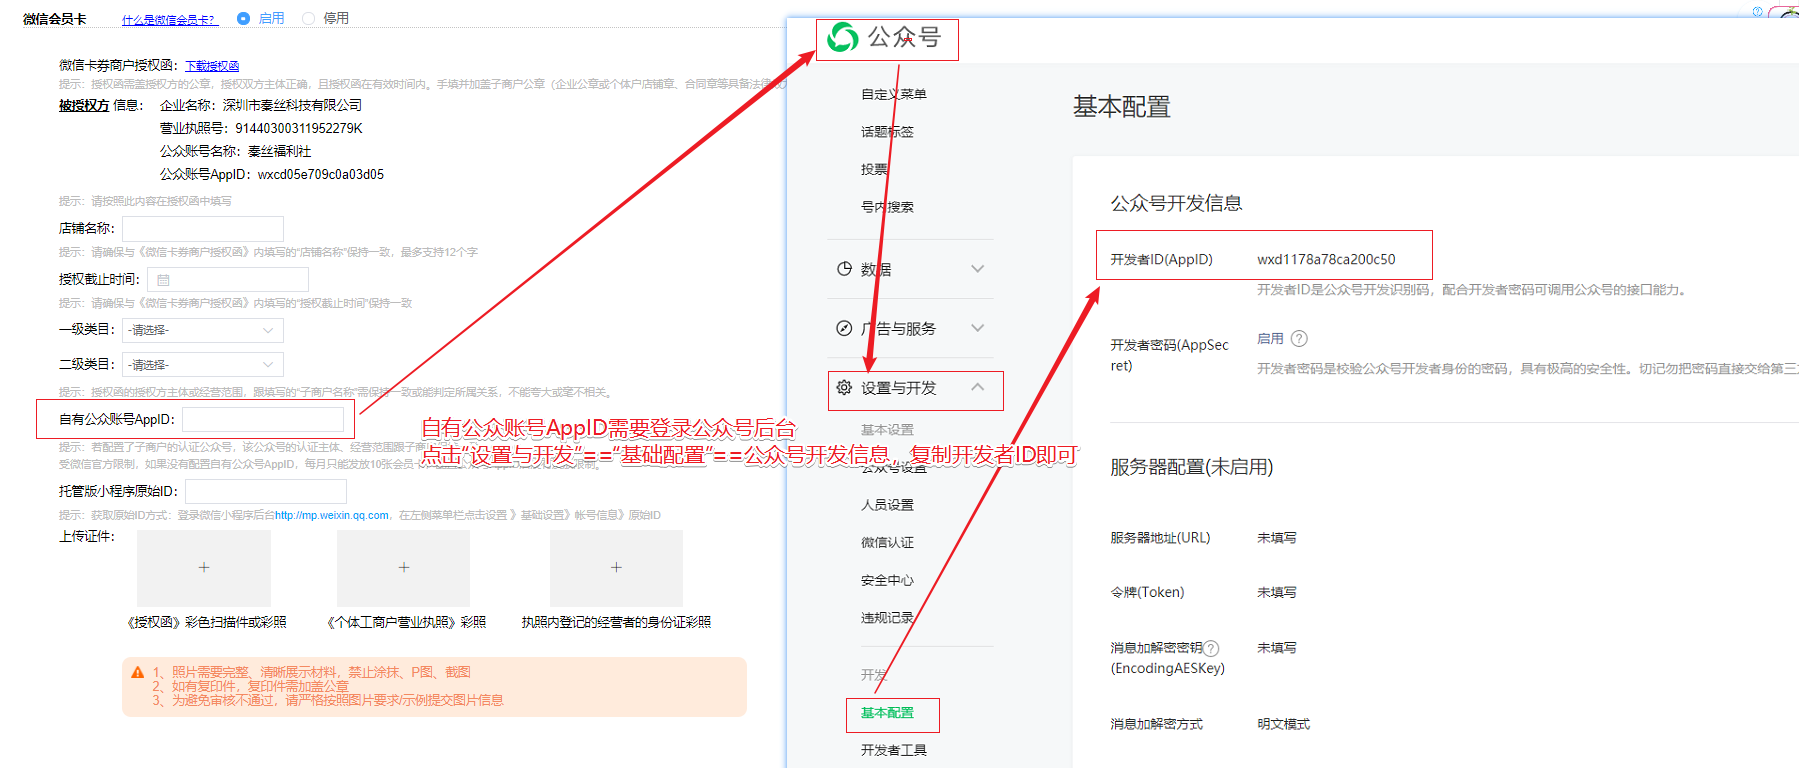This screenshot has width=1799, height=768.
Task: Open 安全中心 in the sidebar
Action: pos(887,580)
